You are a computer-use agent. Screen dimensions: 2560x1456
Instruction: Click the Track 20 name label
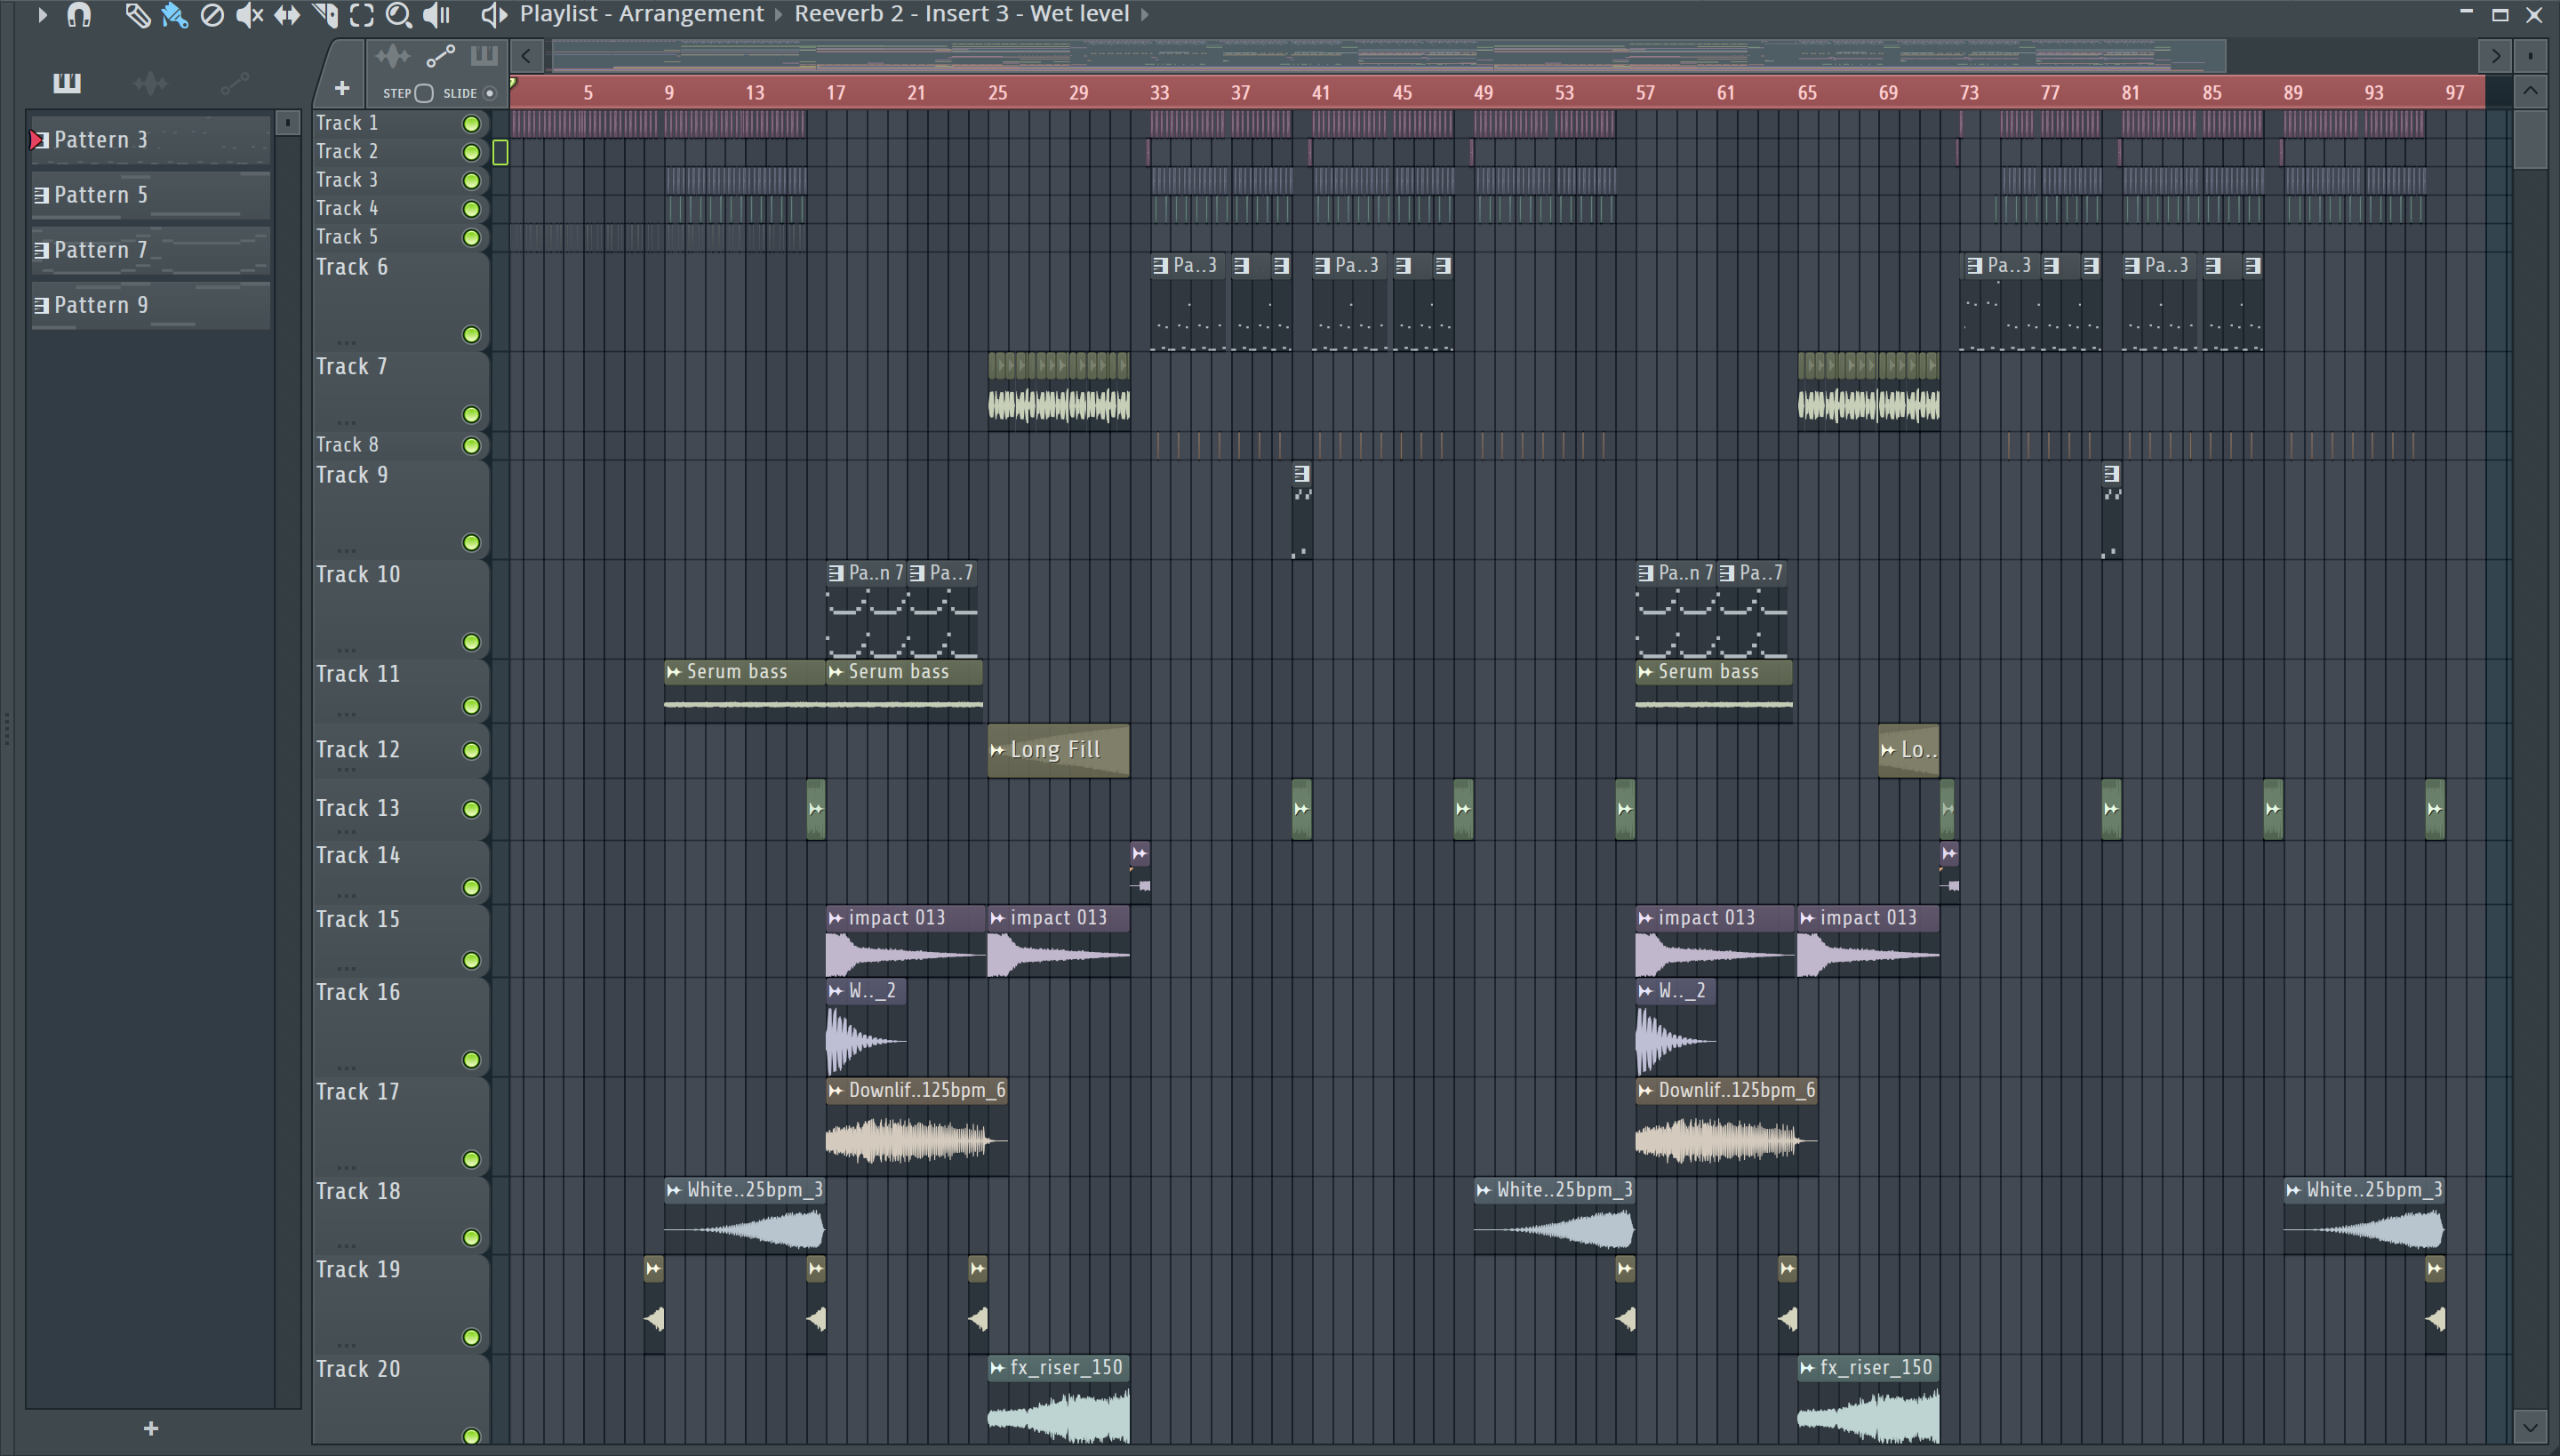pyautogui.click(x=358, y=1369)
